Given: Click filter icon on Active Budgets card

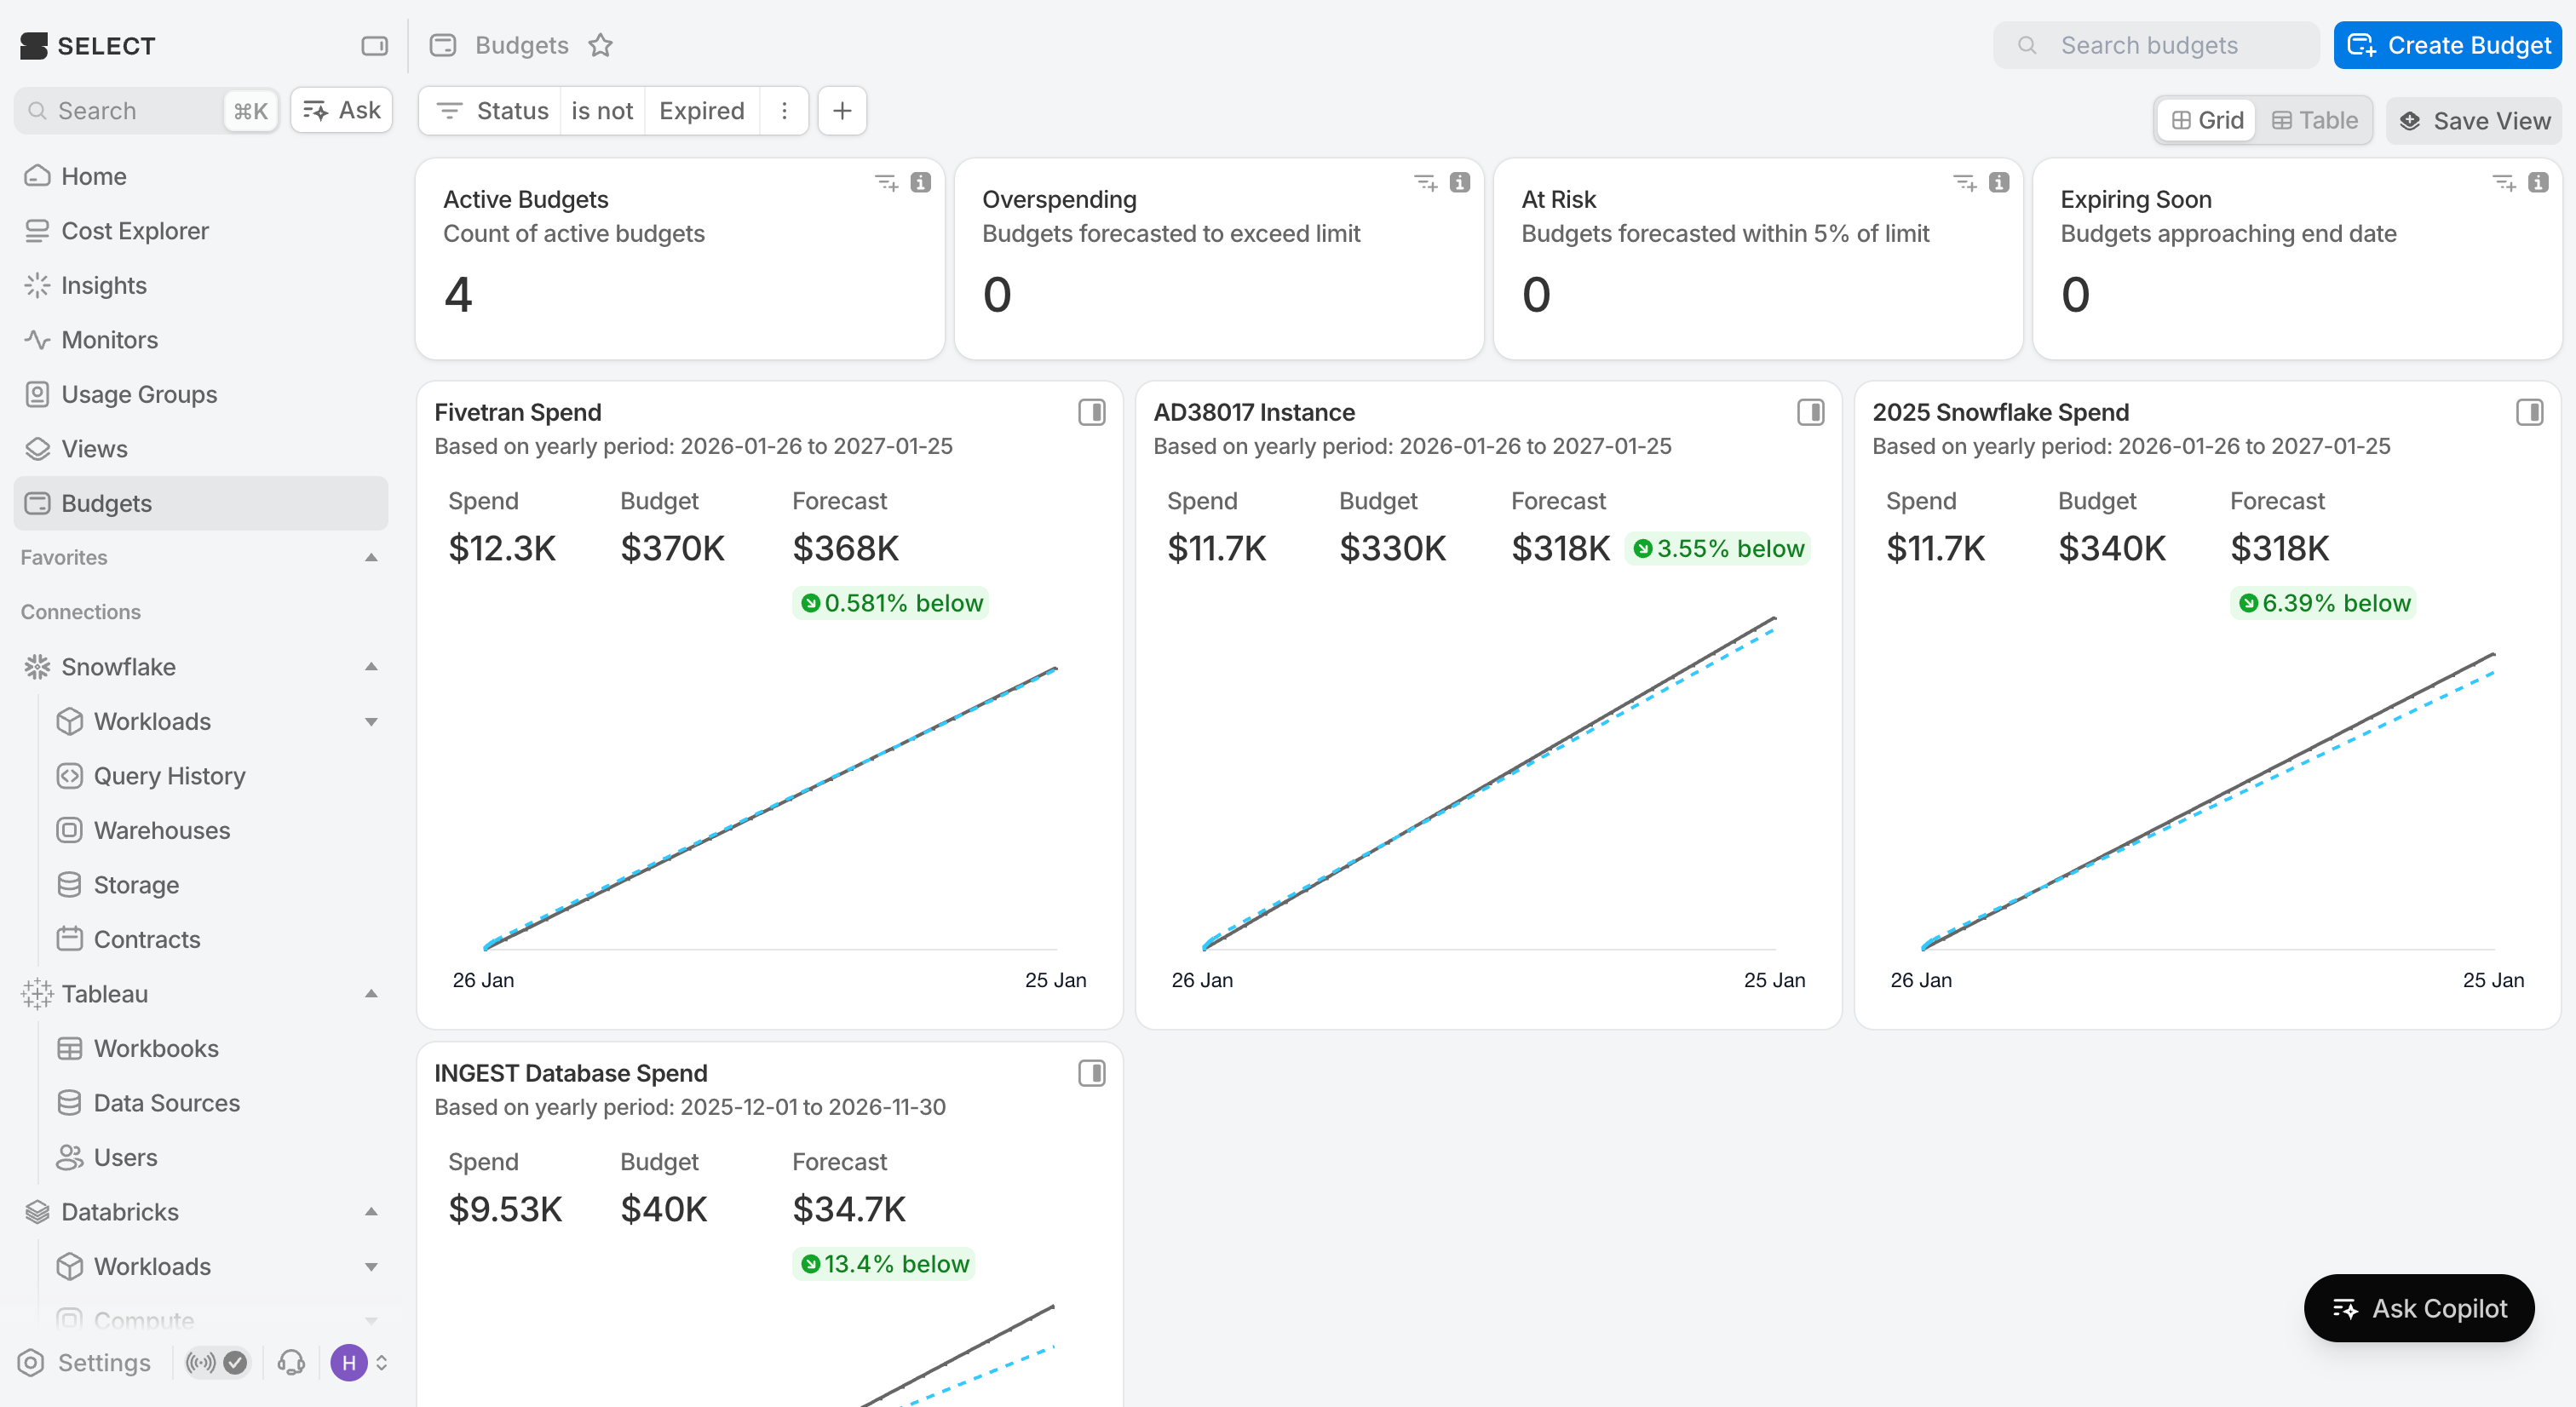Looking at the screenshot, I should [x=886, y=182].
